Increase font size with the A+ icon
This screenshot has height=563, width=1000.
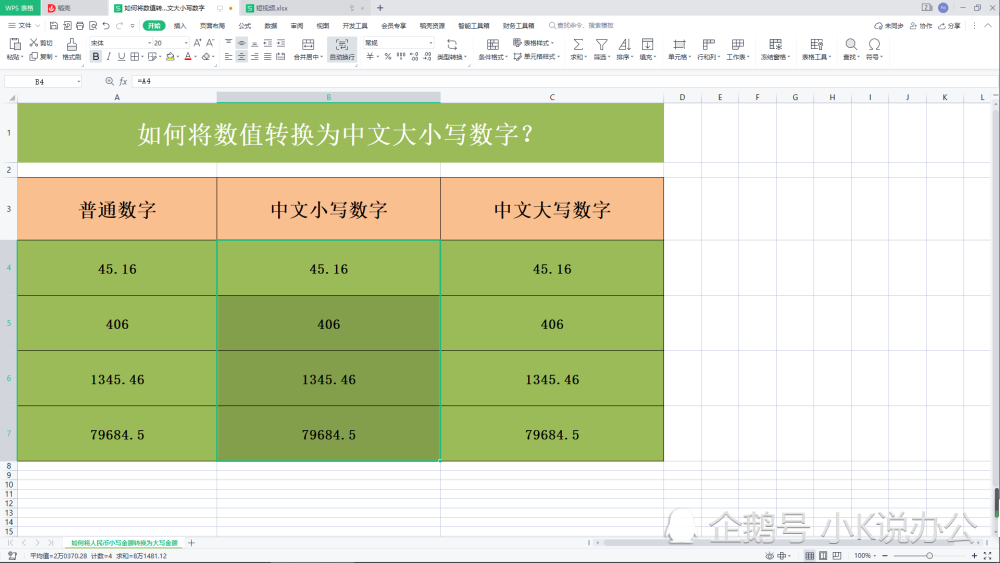pyautogui.click(x=197, y=43)
